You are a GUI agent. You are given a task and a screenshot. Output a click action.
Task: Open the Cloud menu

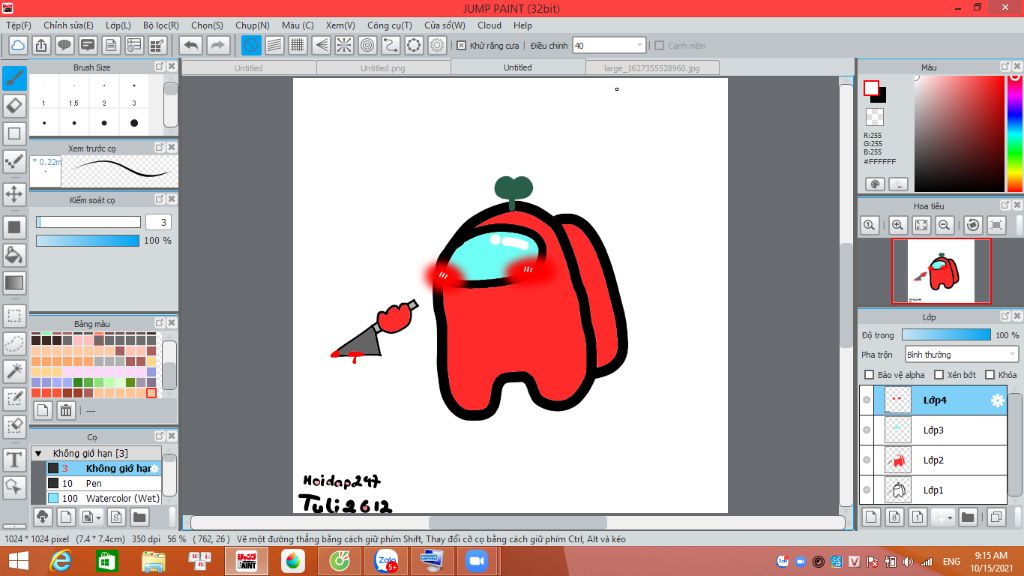click(x=489, y=25)
